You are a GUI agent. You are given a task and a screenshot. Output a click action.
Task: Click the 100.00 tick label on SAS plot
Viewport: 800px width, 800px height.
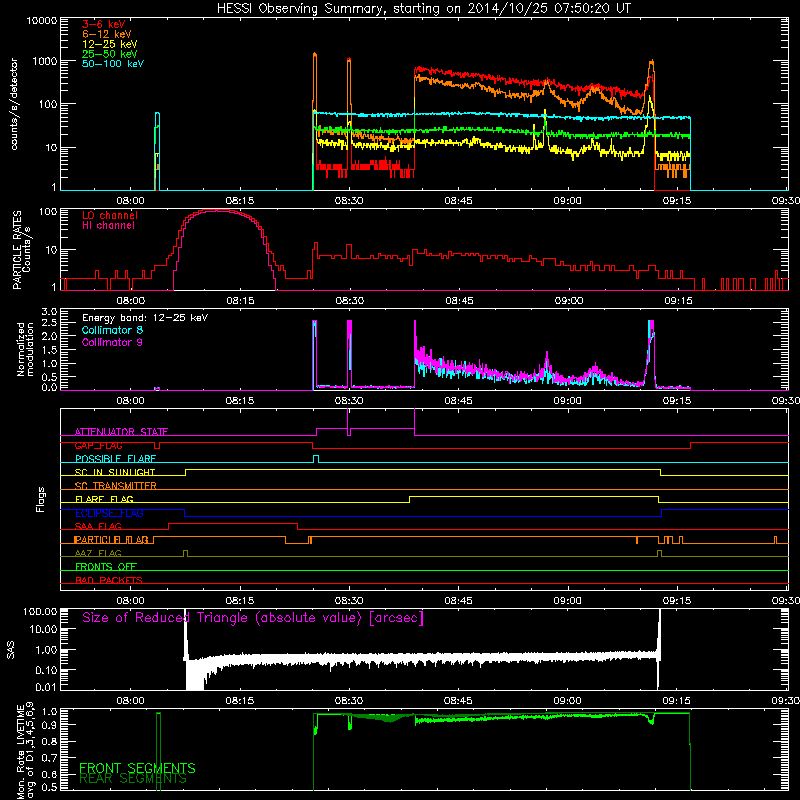(x=40, y=612)
